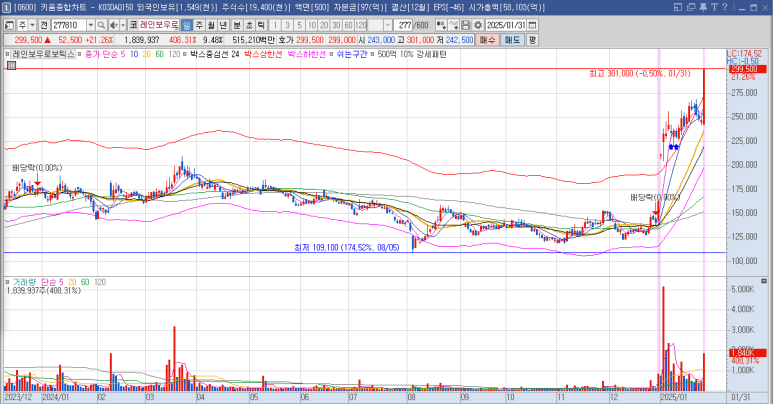Select monthly chart period 월
773x404 pixels.
click(x=211, y=25)
